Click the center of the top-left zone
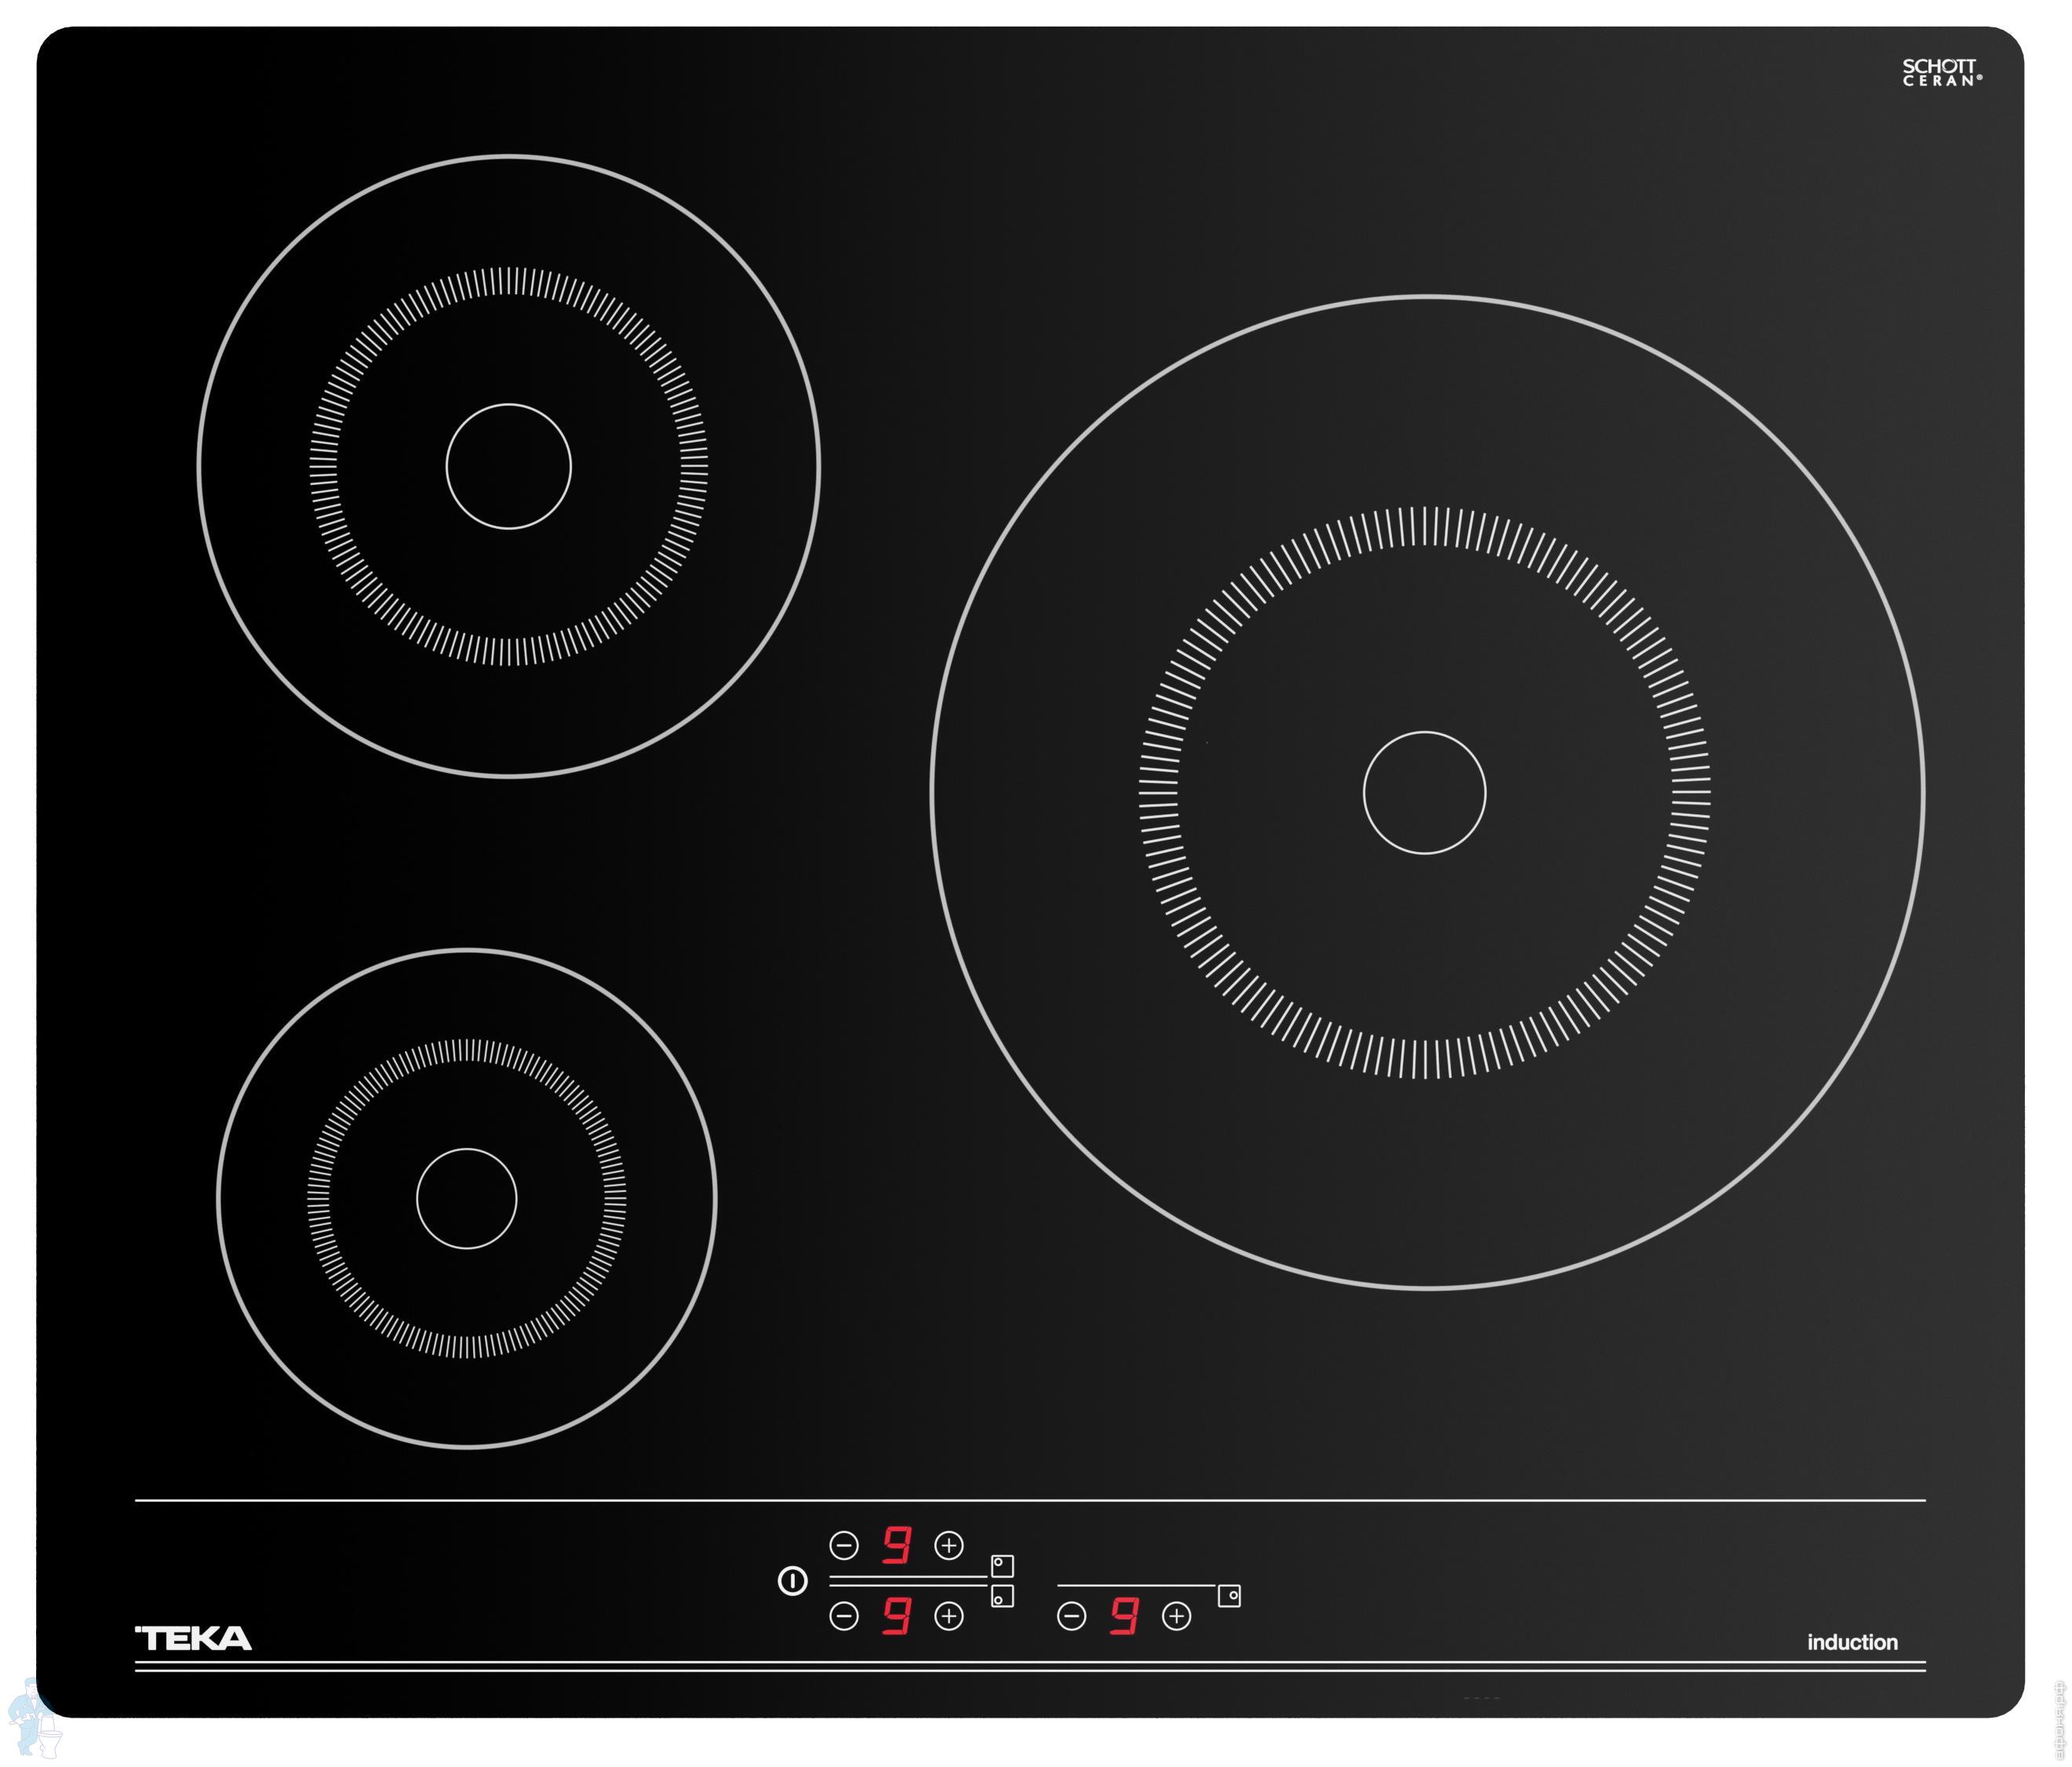 click(508, 466)
